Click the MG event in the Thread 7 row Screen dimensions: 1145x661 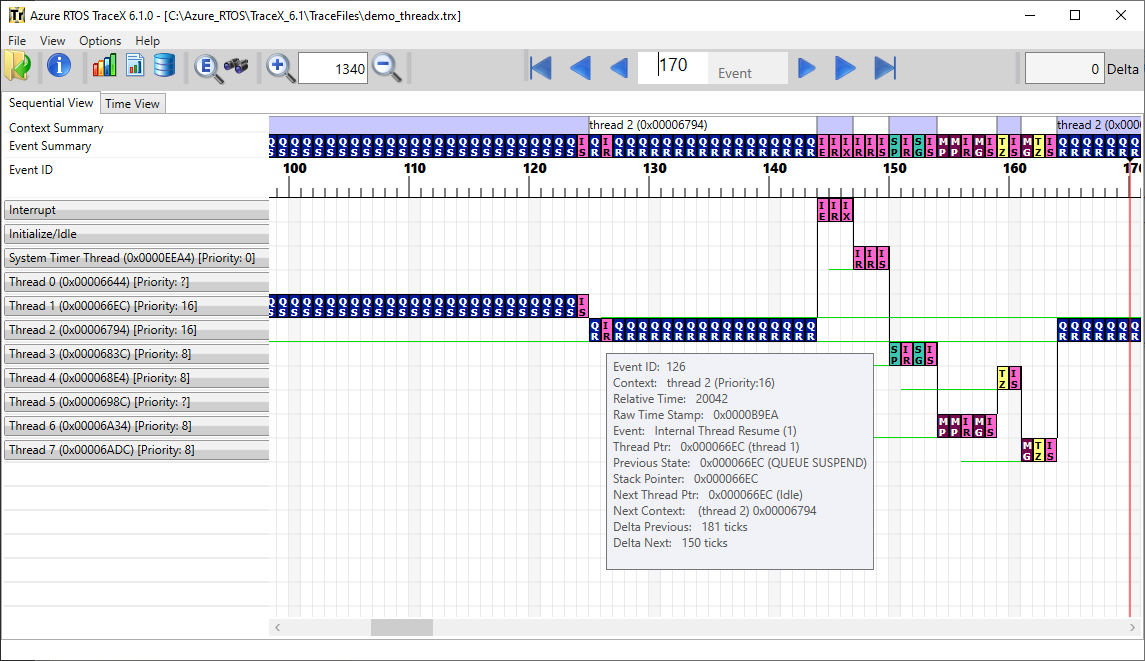(x=1027, y=450)
